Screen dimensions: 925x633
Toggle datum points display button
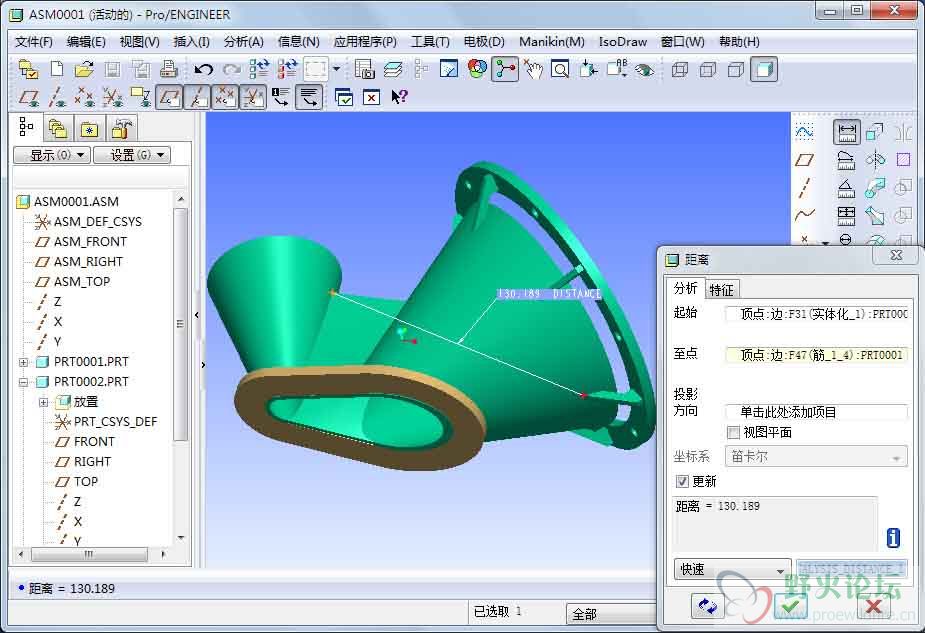225,97
